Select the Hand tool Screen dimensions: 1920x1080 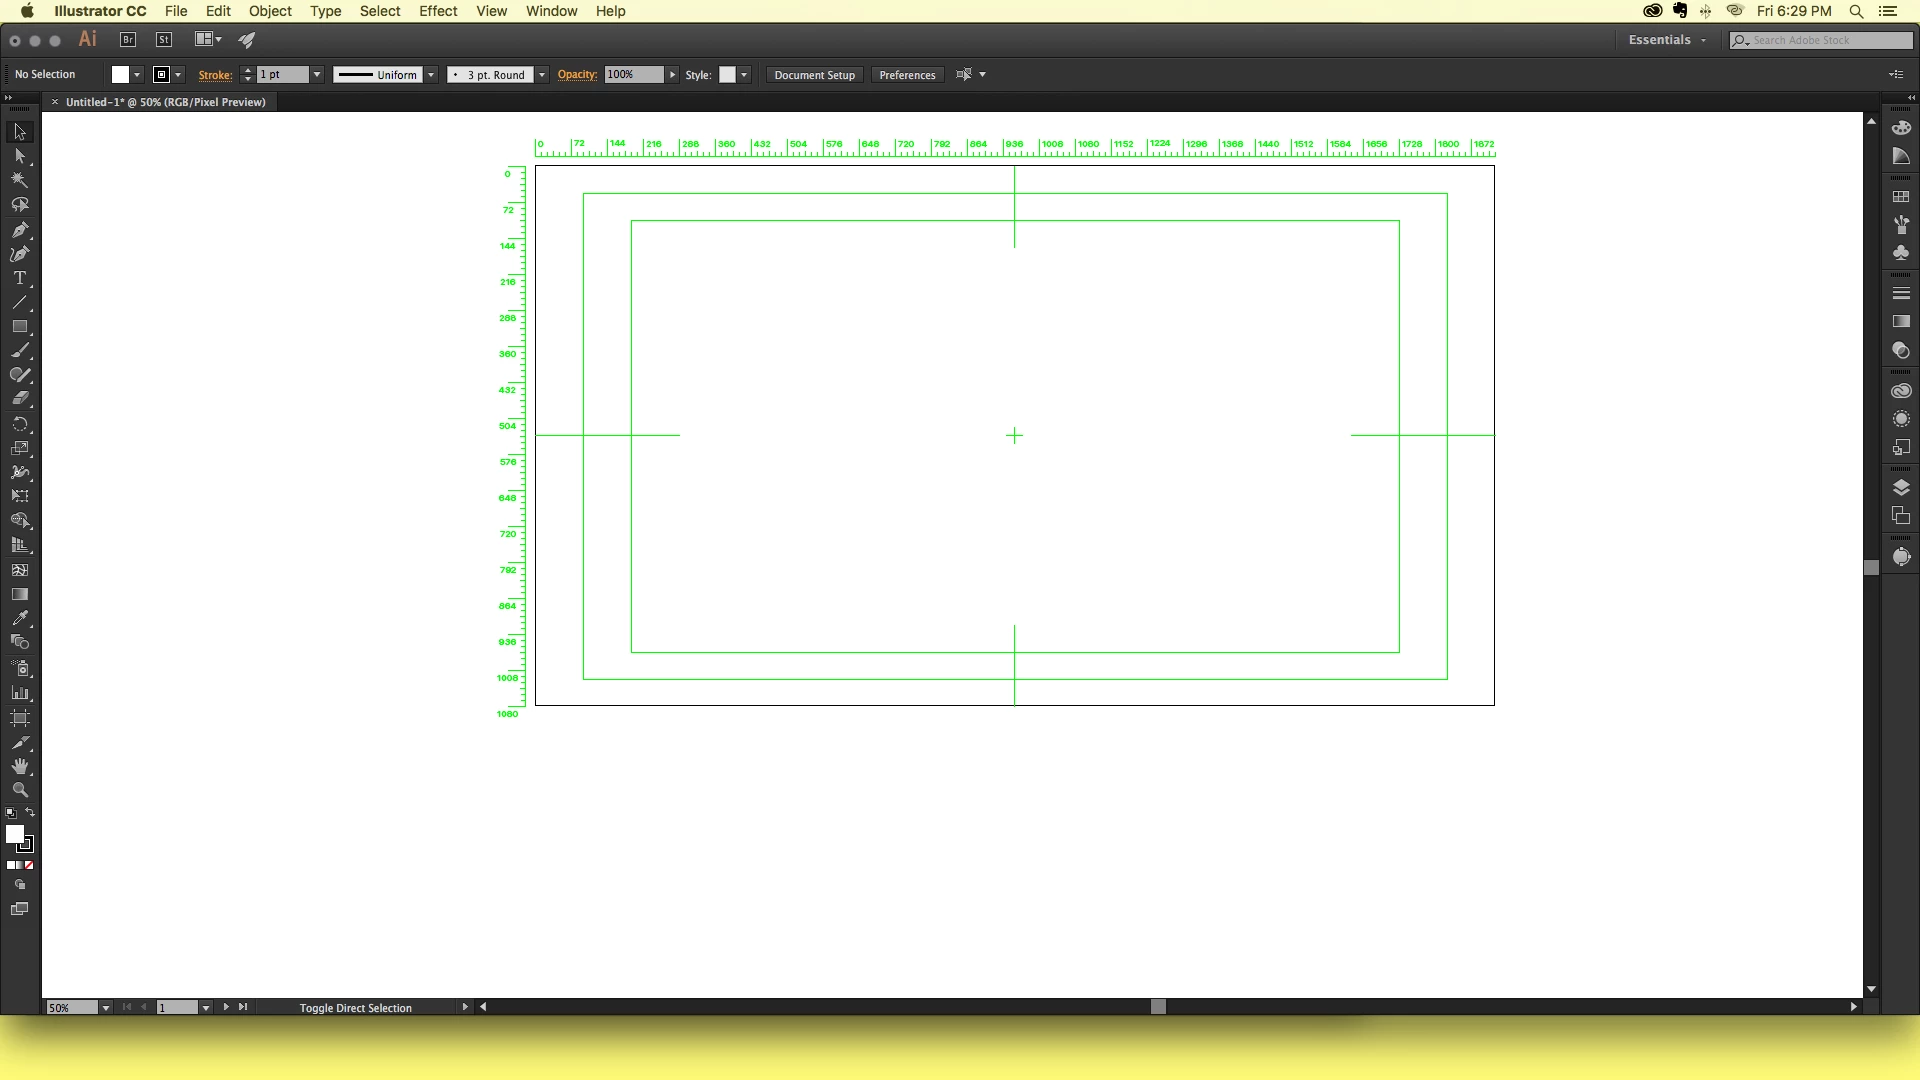coord(19,766)
